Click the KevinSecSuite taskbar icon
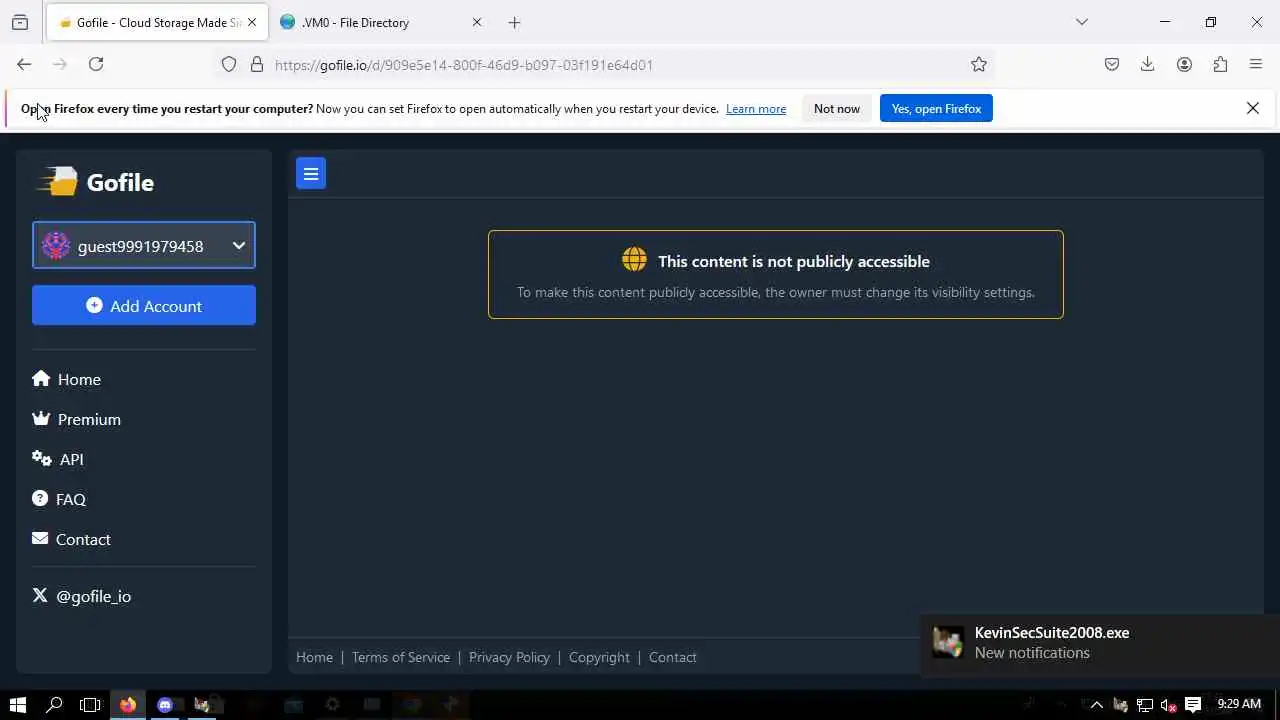 [x=202, y=705]
